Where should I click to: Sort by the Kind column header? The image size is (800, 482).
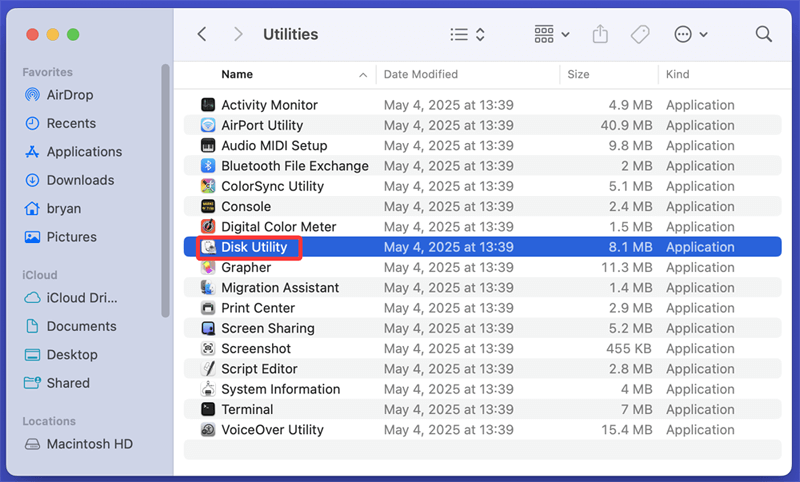click(x=677, y=74)
